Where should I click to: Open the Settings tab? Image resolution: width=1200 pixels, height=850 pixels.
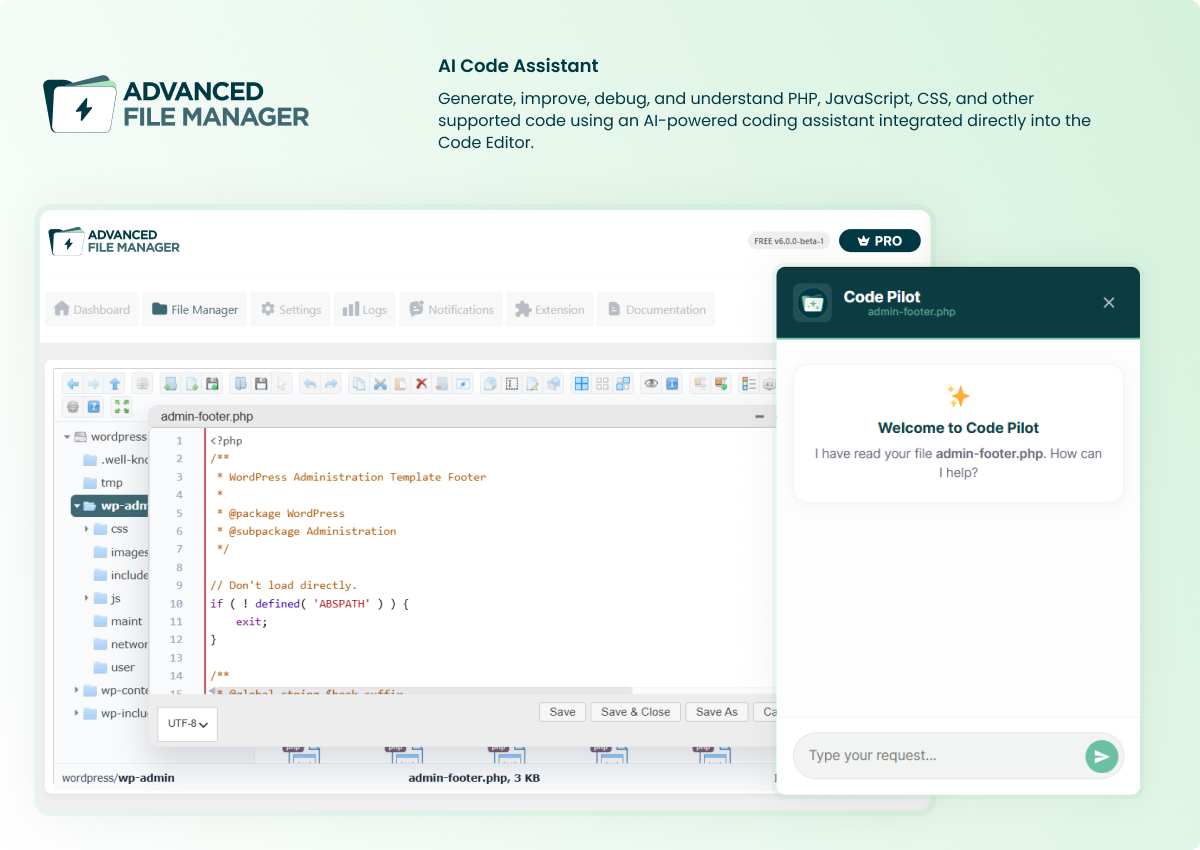291,310
